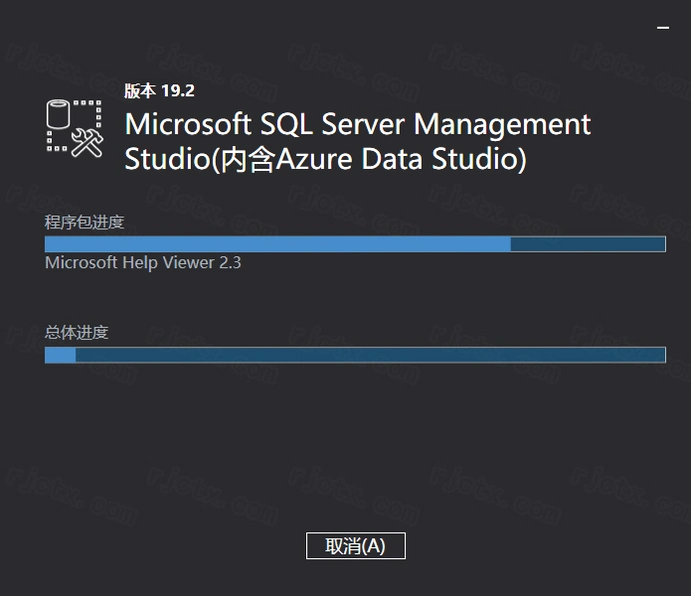691x596 pixels.
Task: Click the word Management in the title
Action: 502,124
